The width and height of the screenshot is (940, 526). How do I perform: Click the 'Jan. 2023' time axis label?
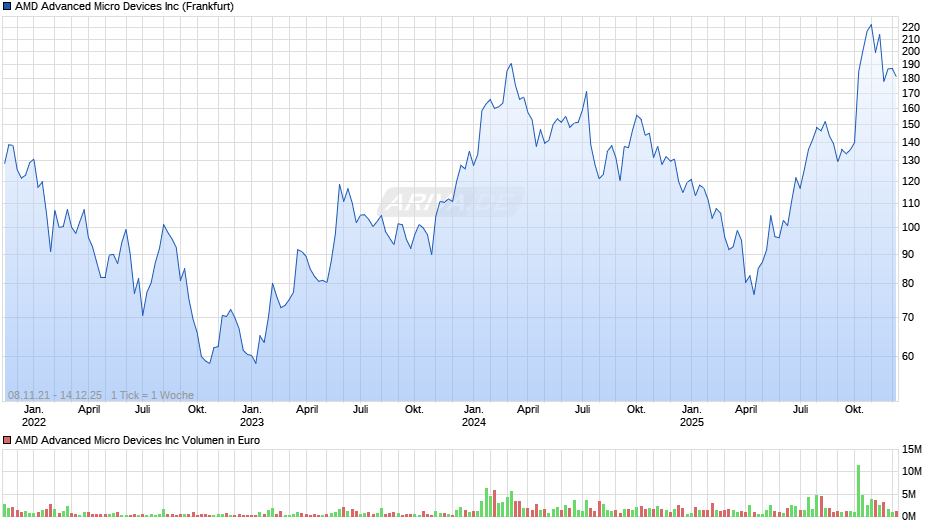coord(252,416)
